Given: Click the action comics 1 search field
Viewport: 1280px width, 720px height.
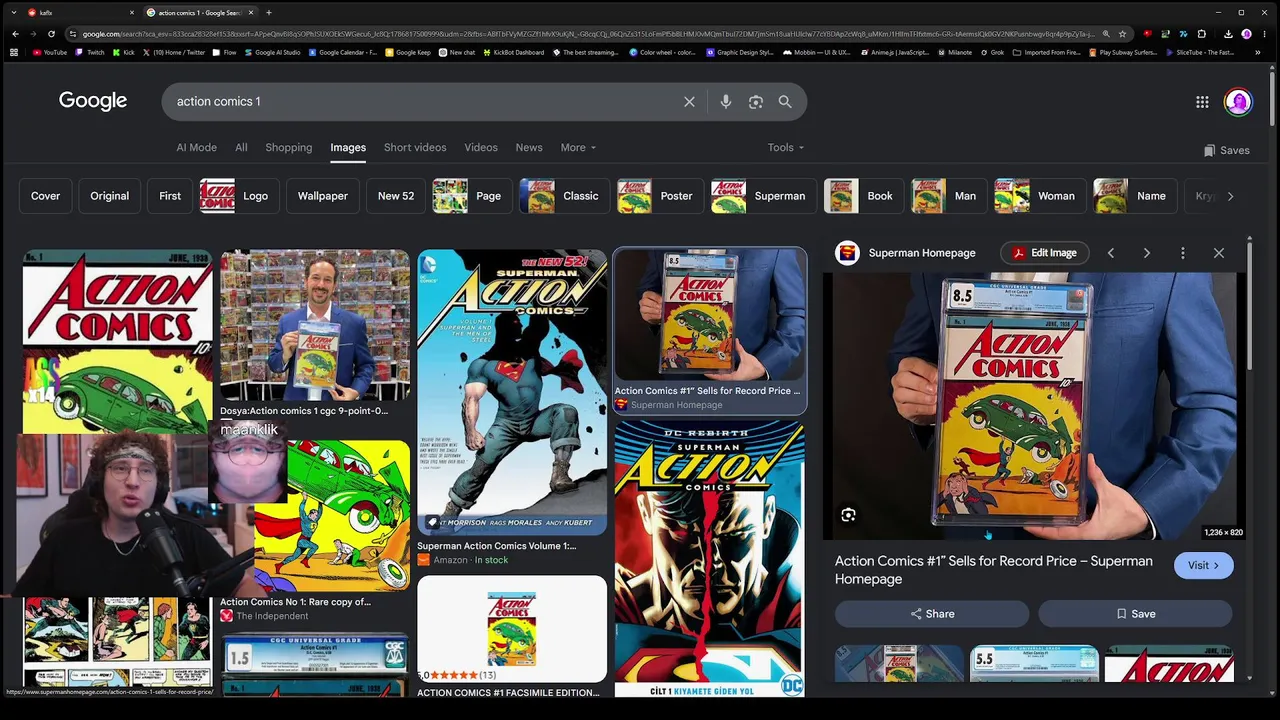Looking at the screenshot, I should click(x=422, y=101).
